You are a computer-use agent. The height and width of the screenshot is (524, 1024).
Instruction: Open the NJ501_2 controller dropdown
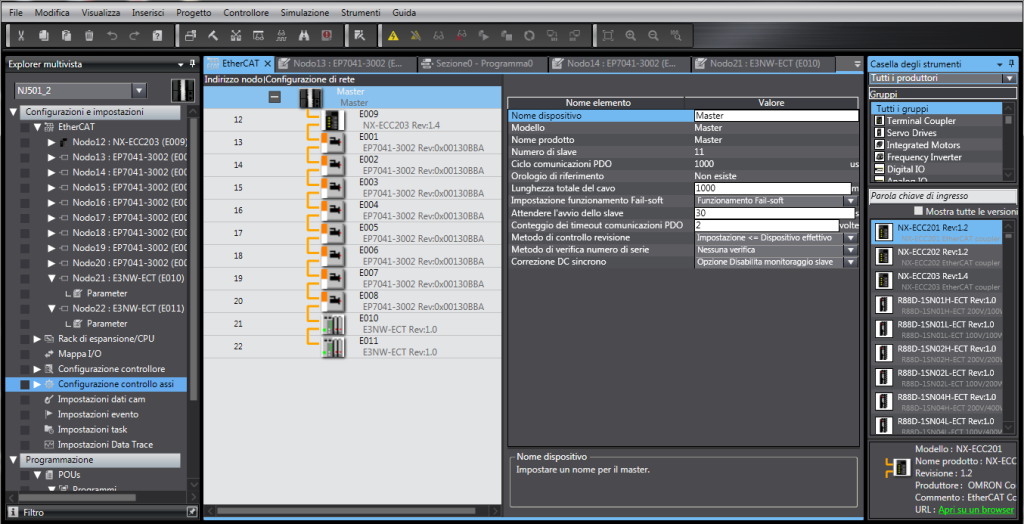point(138,90)
